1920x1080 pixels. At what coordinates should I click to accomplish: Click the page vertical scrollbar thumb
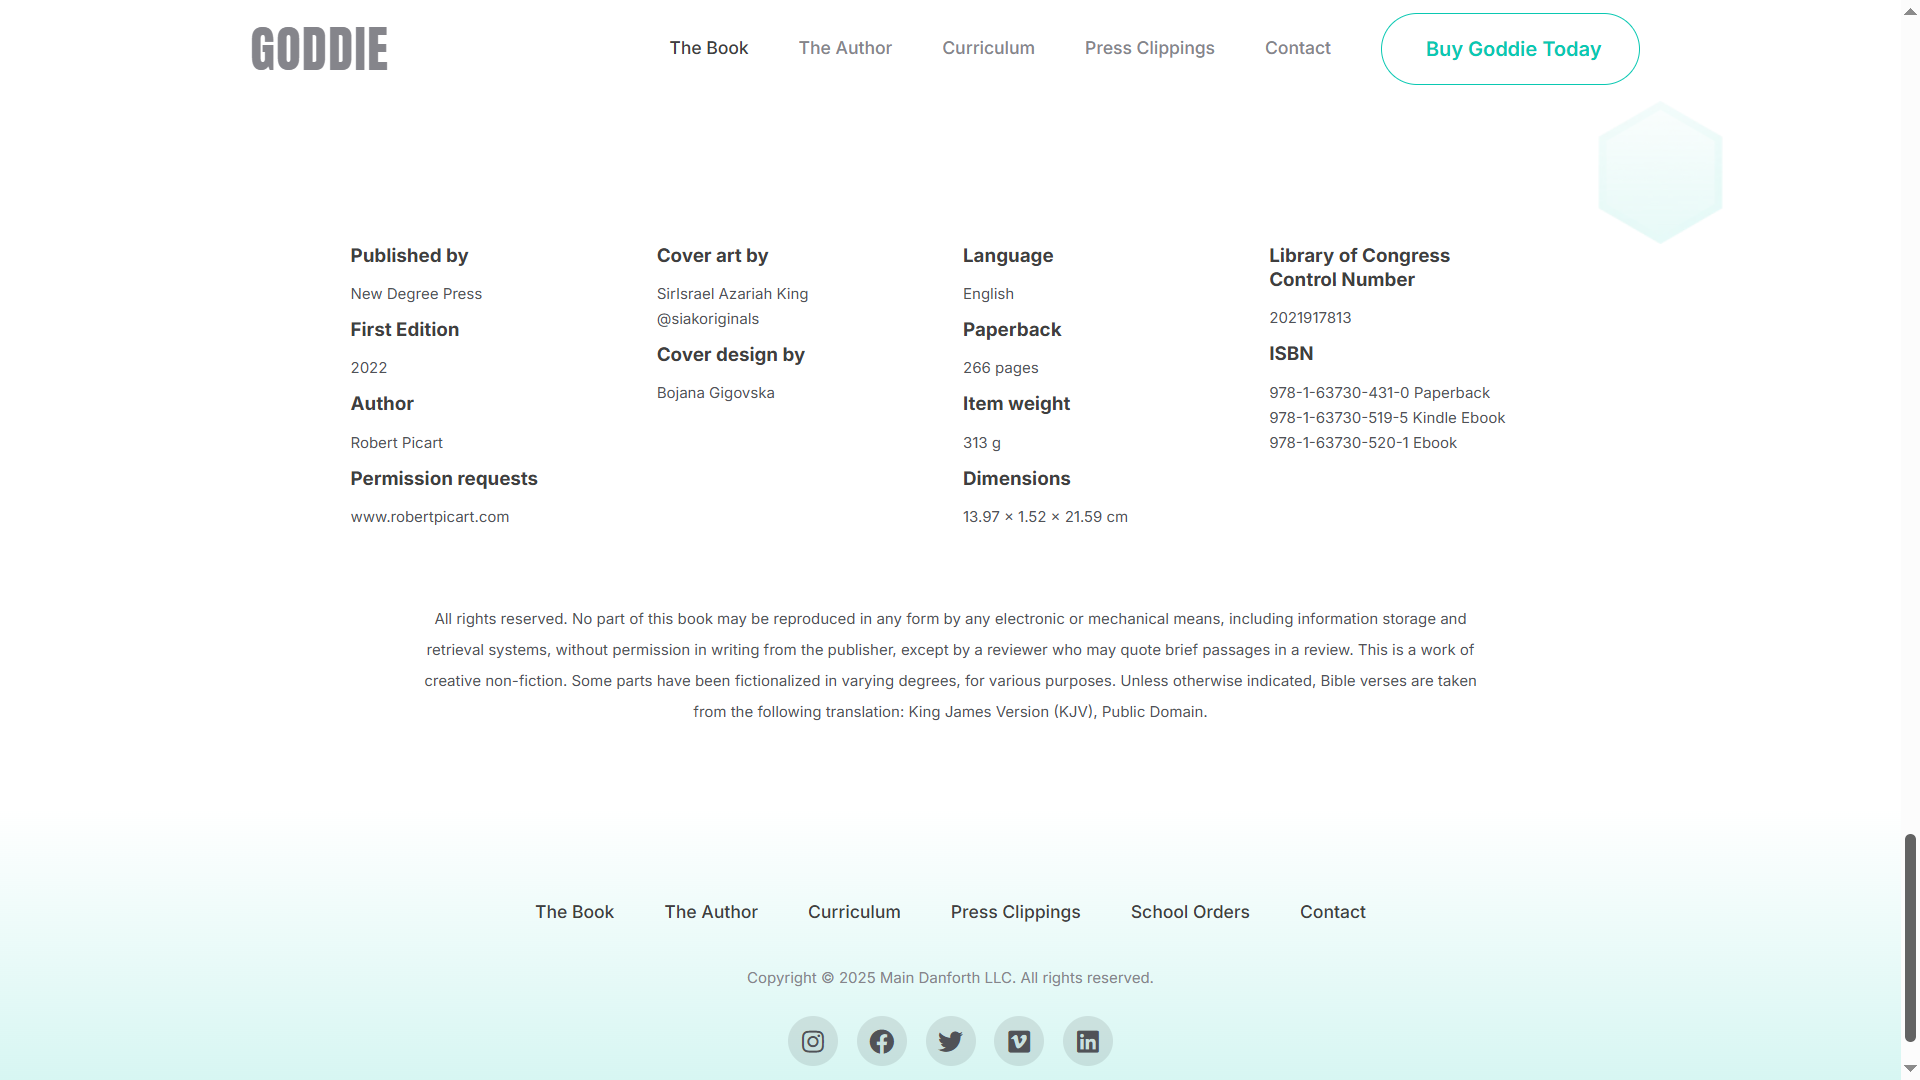[1910, 938]
